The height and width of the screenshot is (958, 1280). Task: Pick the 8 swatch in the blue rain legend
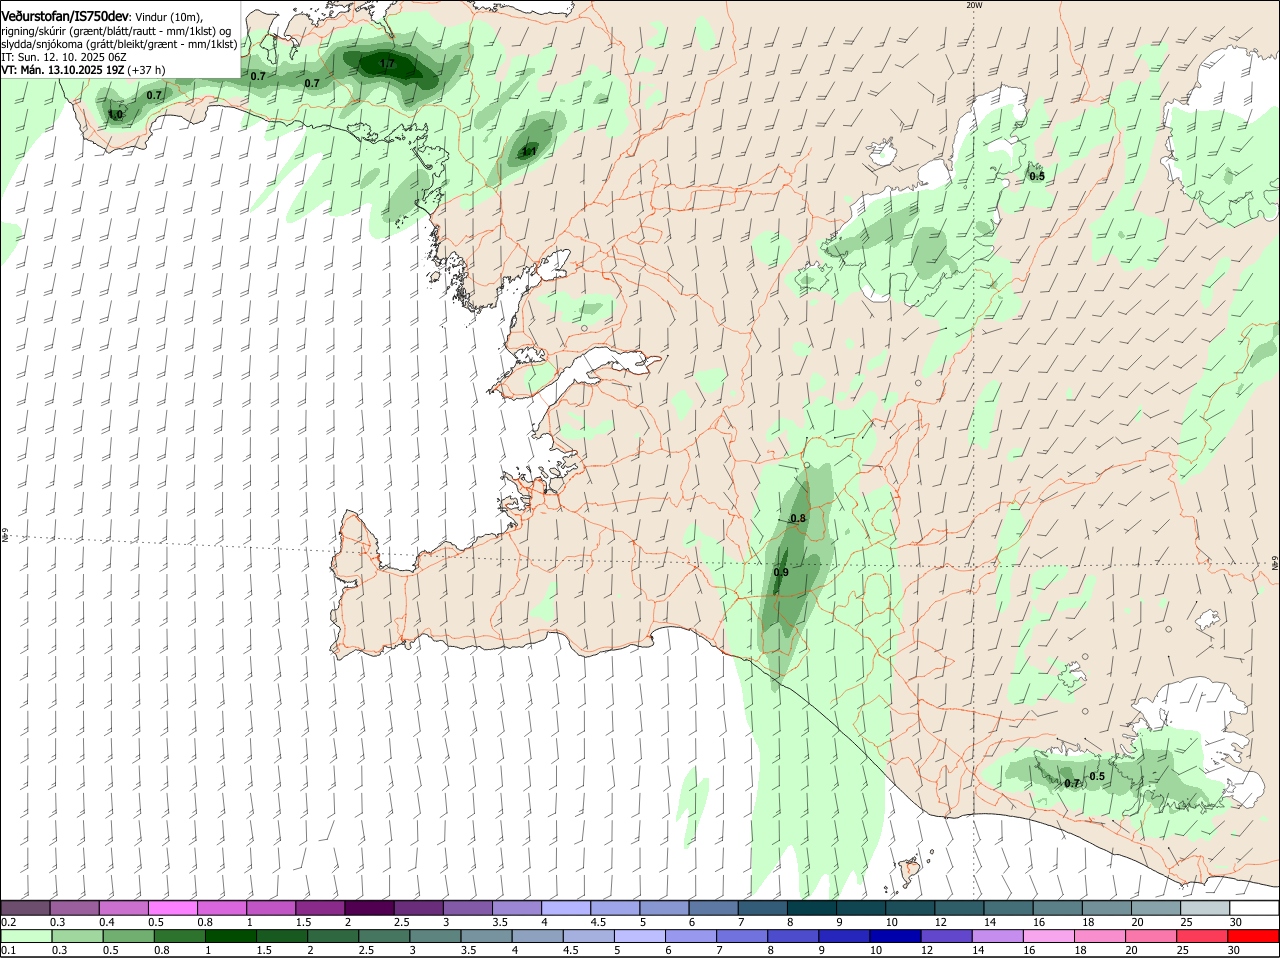(792, 936)
